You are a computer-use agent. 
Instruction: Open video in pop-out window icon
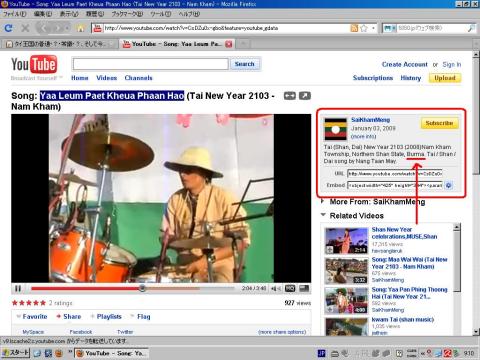point(305,96)
